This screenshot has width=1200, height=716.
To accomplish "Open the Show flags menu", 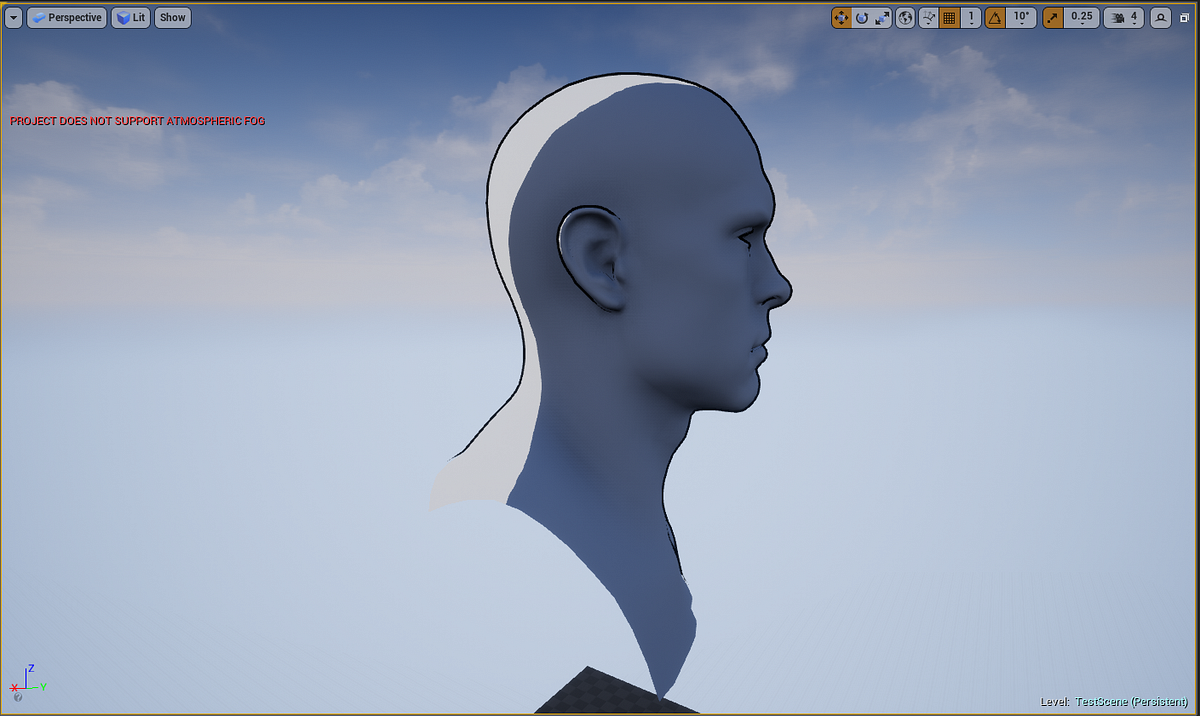I will (x=171, y=17).
